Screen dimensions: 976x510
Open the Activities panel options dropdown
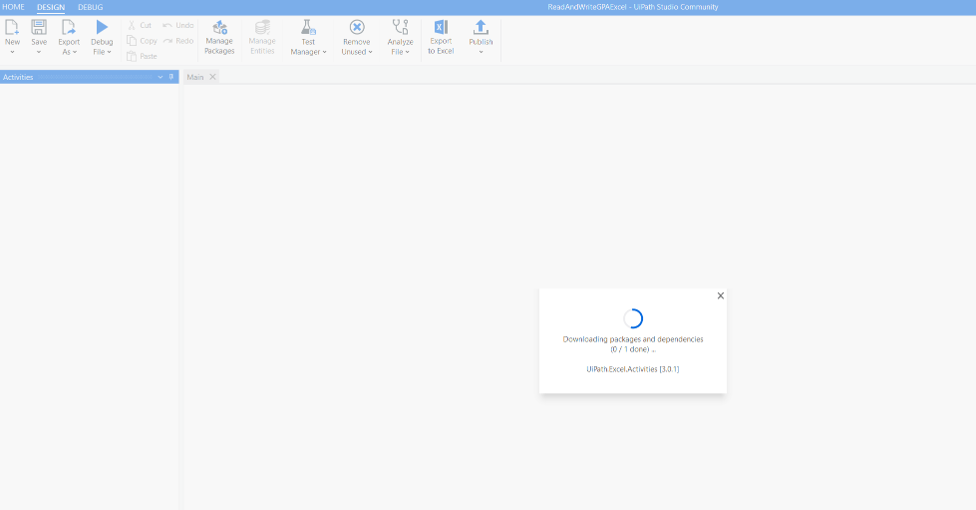160,77
